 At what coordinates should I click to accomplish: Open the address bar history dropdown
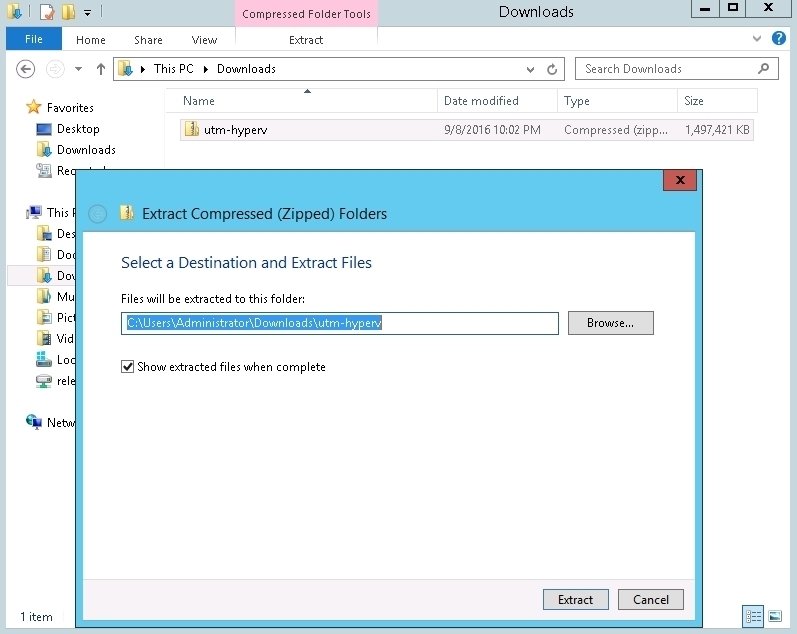tap(530, 69)
